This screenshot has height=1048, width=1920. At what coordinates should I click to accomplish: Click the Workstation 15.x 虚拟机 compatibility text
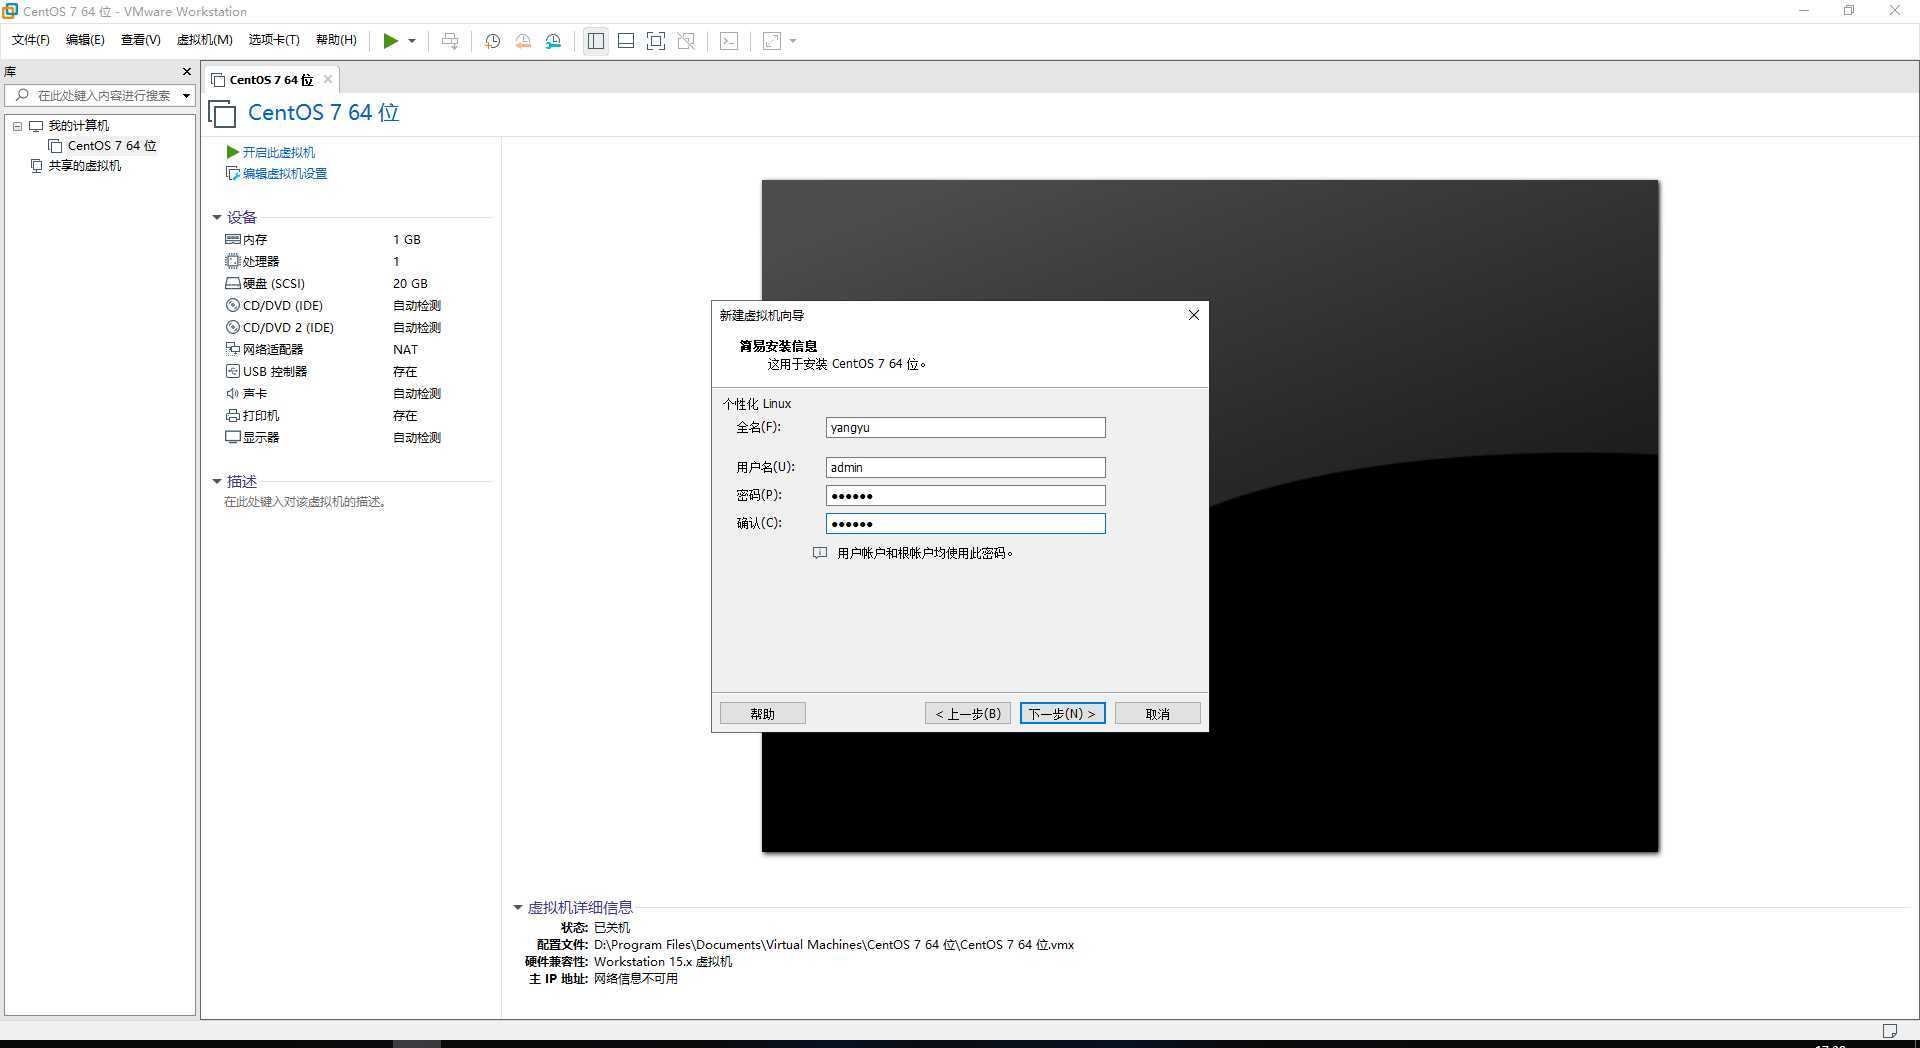click(663, 962)
